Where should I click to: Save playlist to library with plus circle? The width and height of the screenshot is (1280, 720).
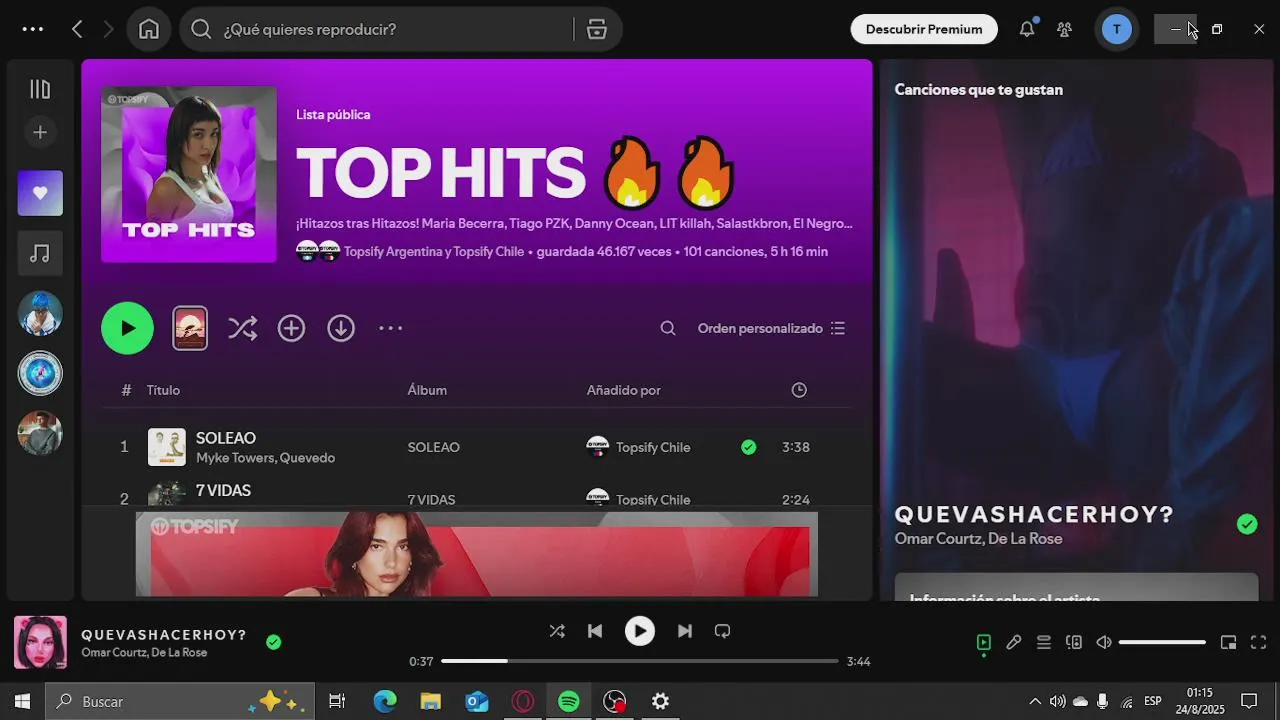(x=291, y=328)
